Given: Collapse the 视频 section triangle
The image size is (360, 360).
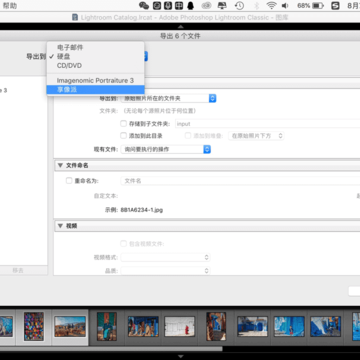Looking at the screenshot, I should (60, 226).
